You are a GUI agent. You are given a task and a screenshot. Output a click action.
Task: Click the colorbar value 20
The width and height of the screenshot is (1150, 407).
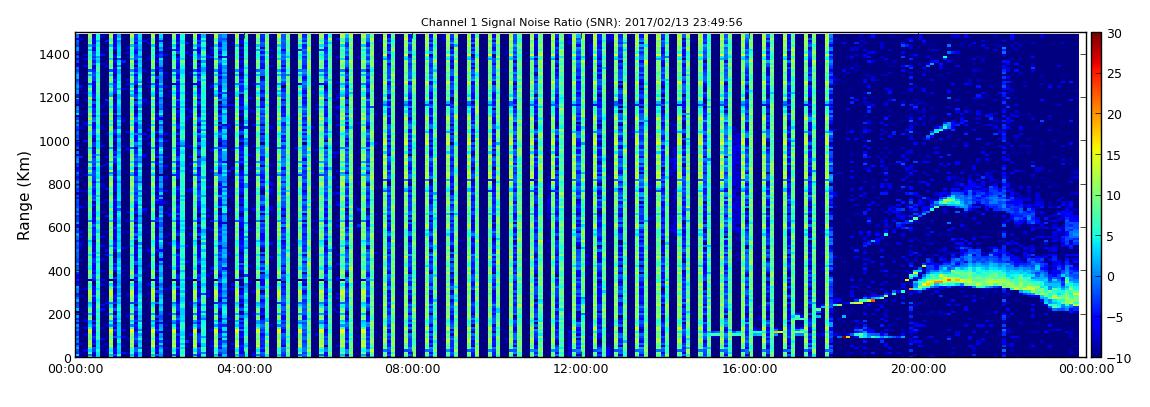tap(1115, 114)
